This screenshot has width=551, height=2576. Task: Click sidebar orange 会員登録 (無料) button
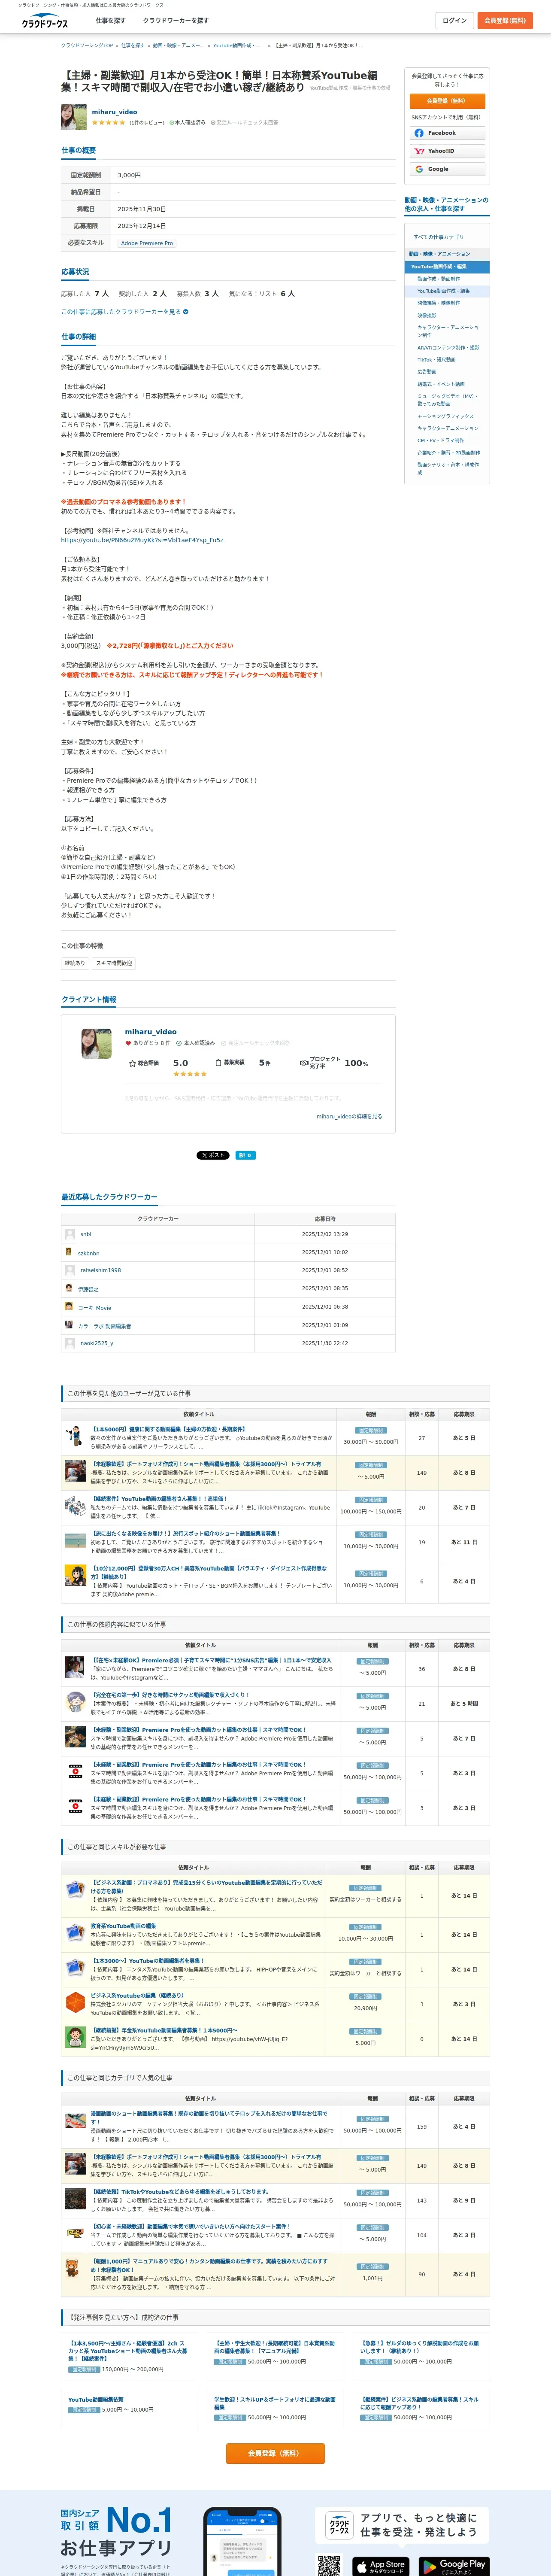click(x=447, y=101)
